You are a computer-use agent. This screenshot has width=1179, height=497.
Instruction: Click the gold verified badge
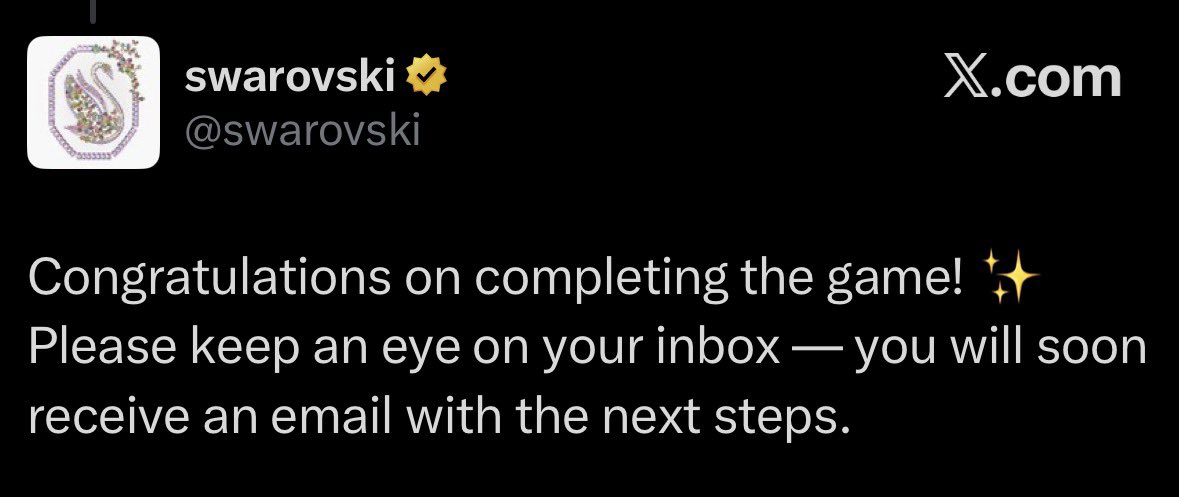(x=429, y=76)
